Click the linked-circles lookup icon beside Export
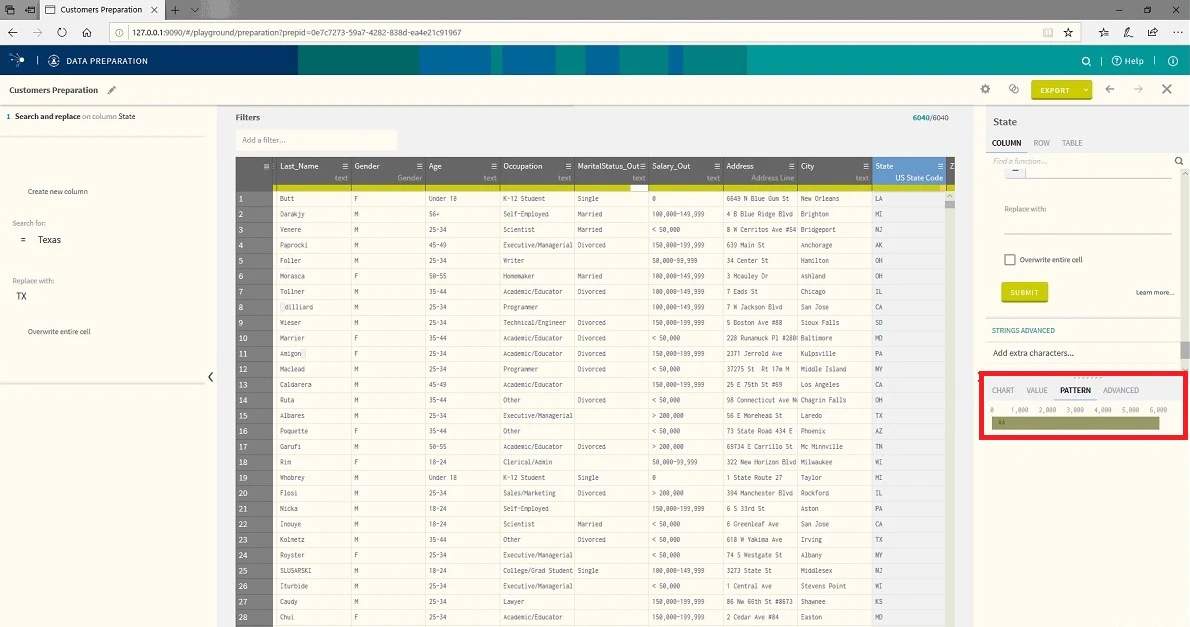 [x=1013, y=89]
